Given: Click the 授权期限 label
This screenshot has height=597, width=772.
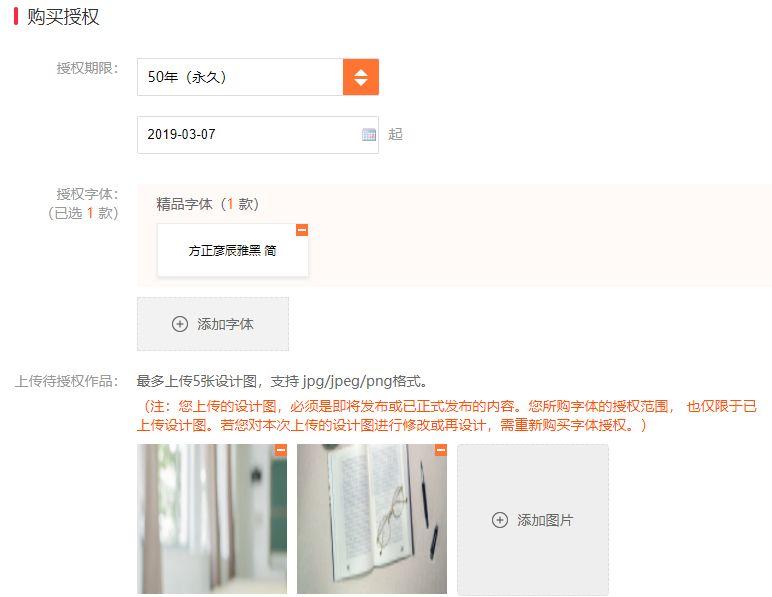Looking at the screenshot, I should (87, 68).
